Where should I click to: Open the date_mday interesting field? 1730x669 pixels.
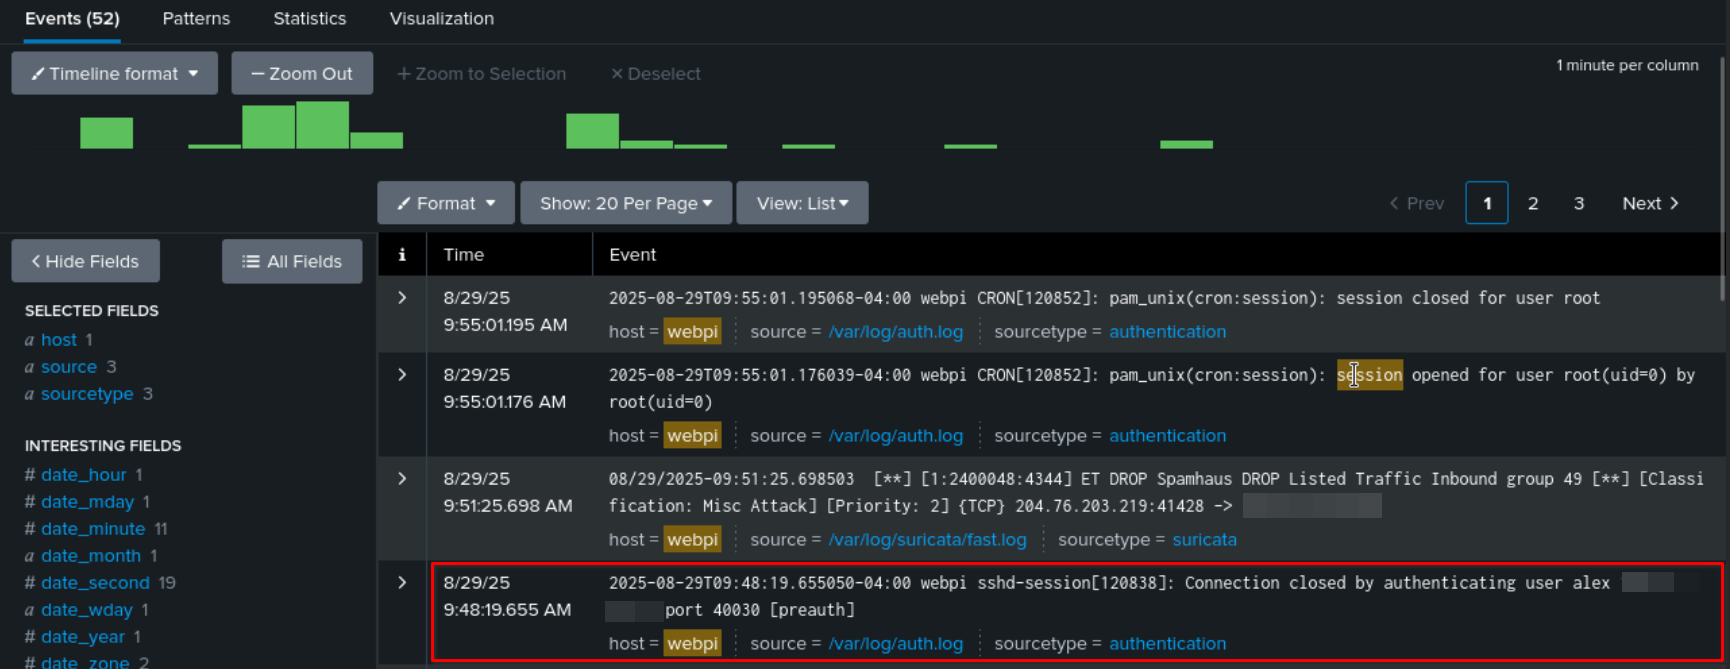88,502
